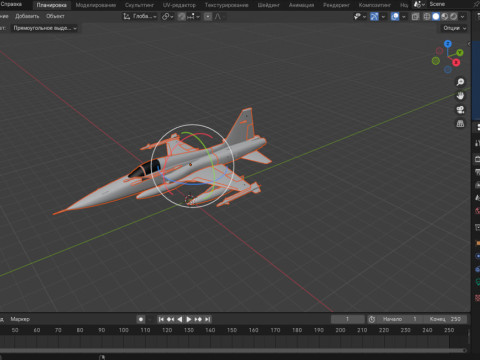Select the active Планировка workspace tab
The width and height of the screenshot is (480, 360).
coord(51,5)
